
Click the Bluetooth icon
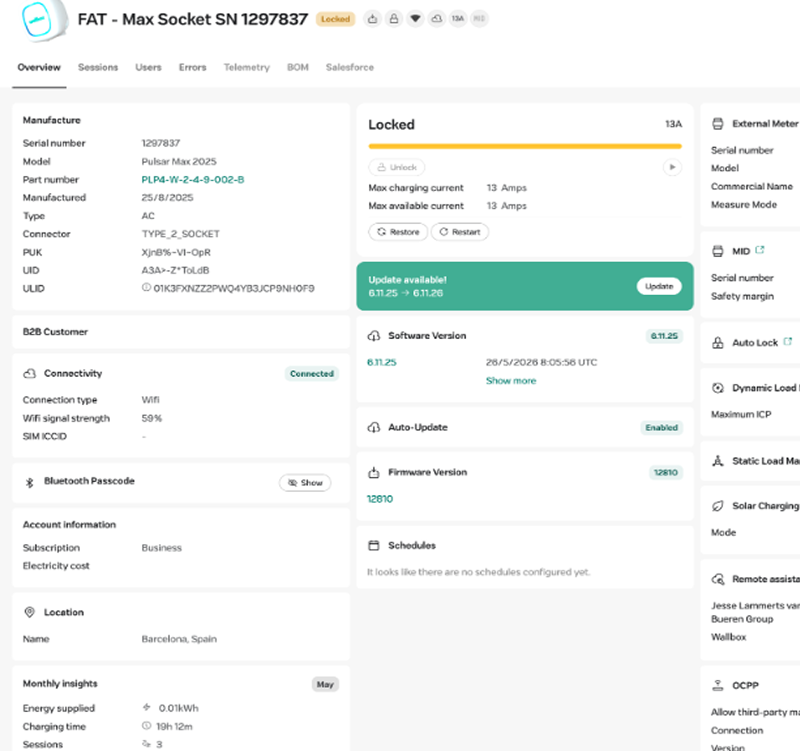click(x=30, y=483)
